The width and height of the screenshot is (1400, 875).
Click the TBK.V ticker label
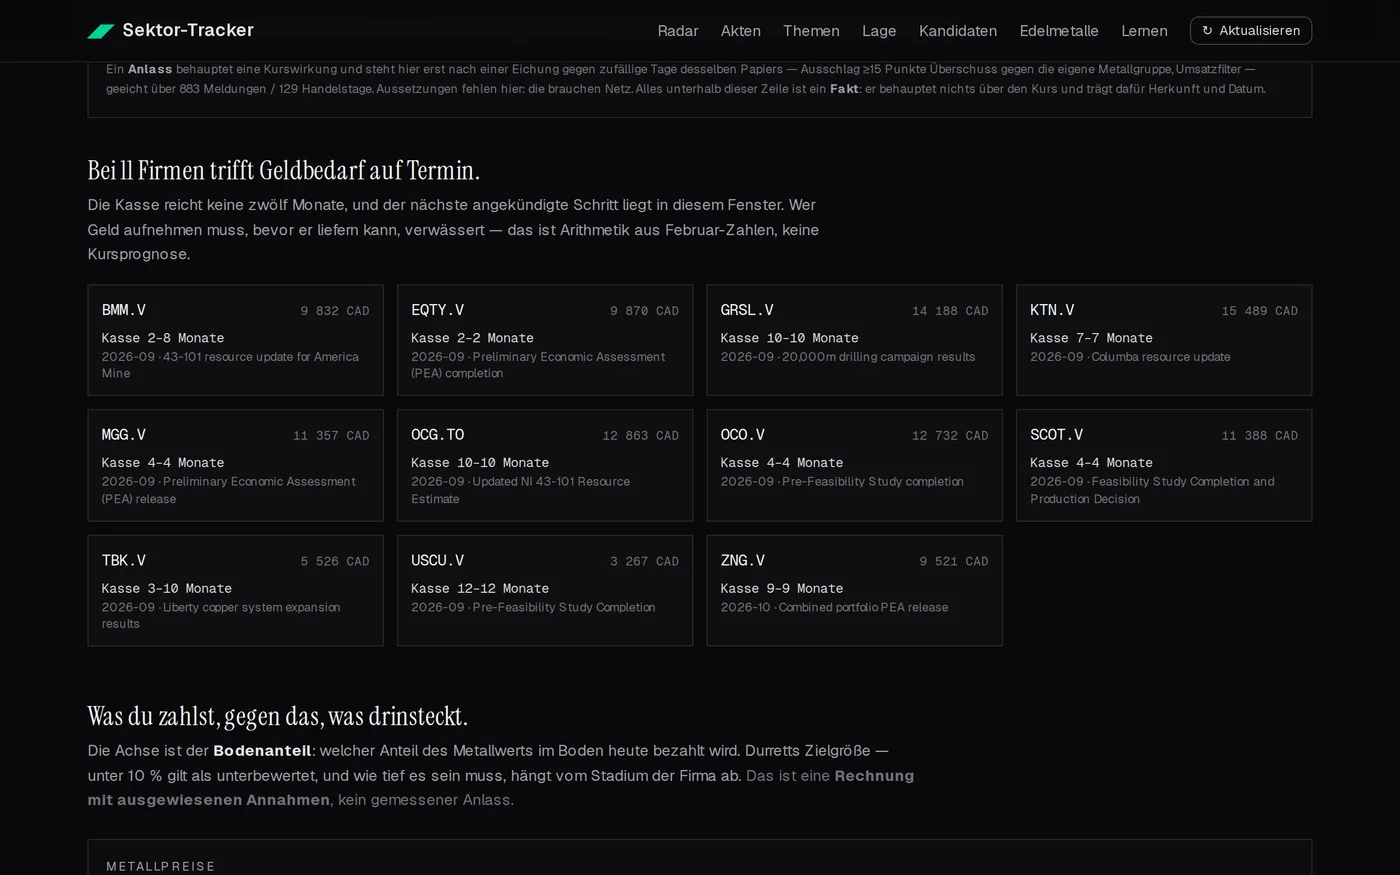(124, 561)
